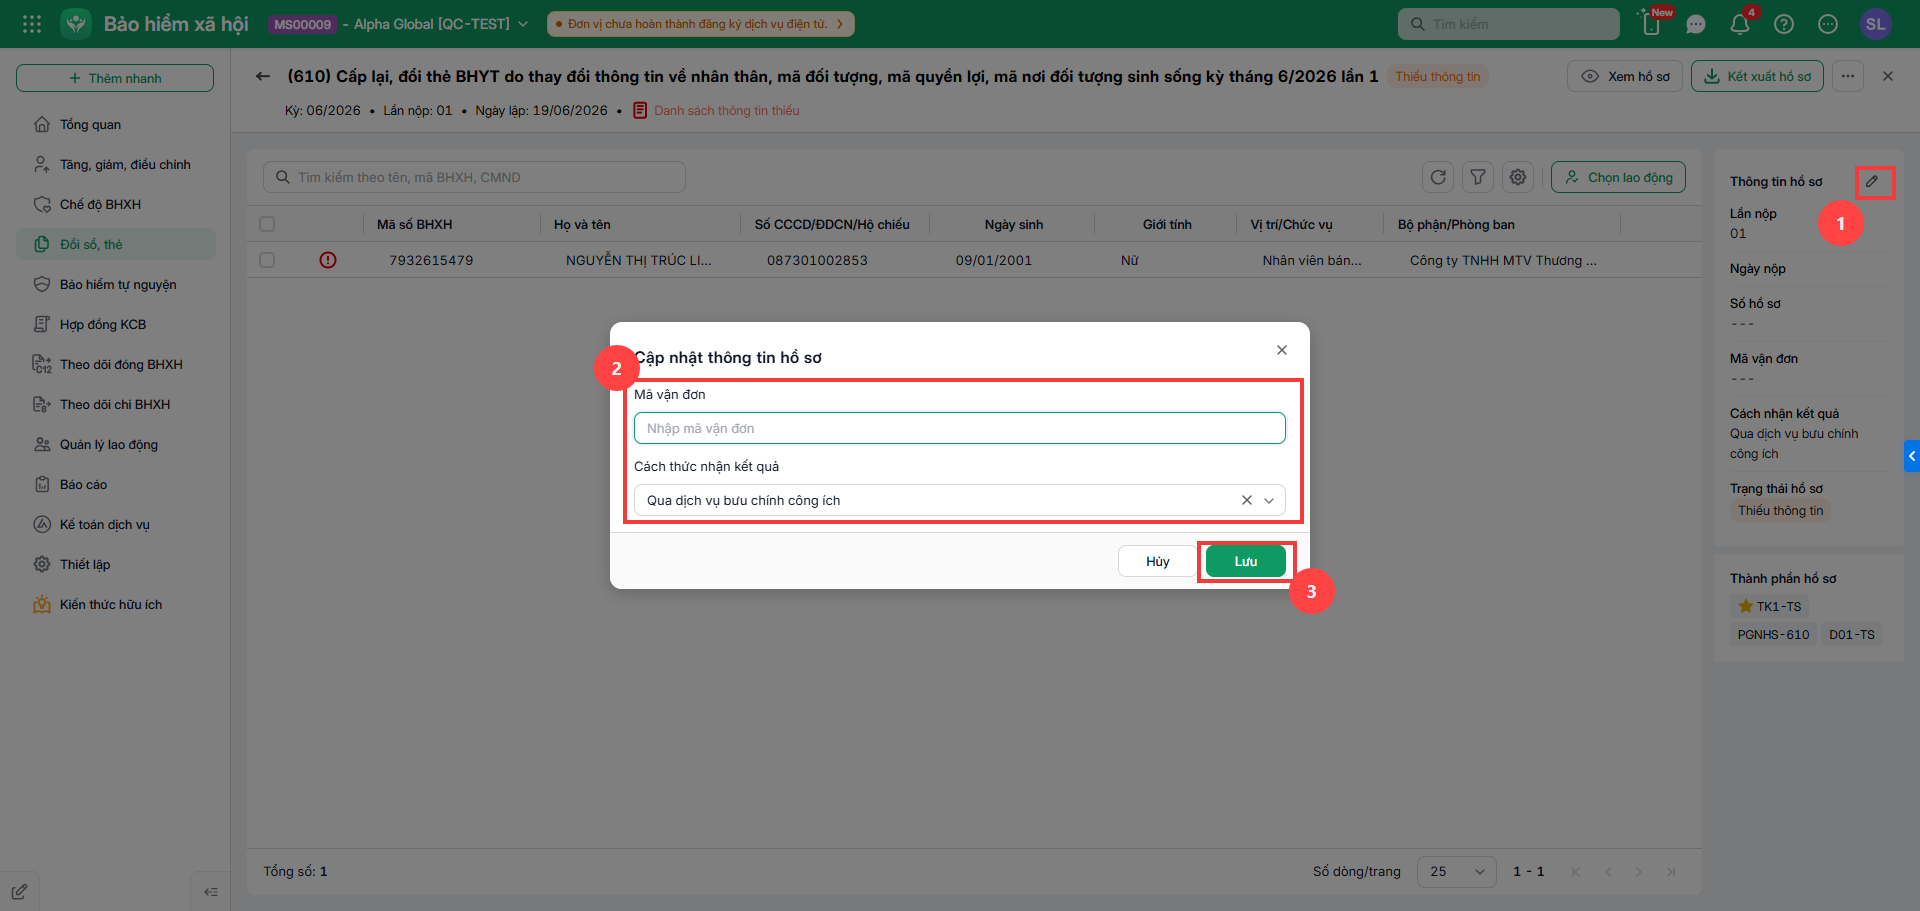Click the Lưu save button
The image size is (1920, 911).
1246,561
